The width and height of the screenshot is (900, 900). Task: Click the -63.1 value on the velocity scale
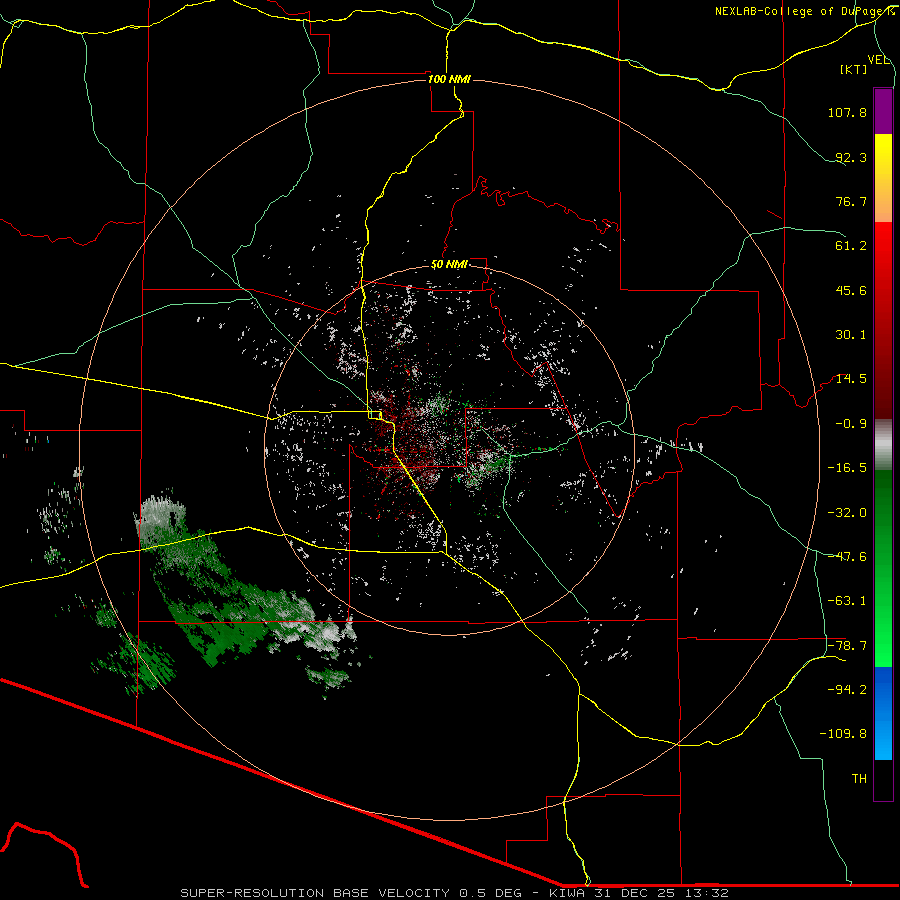pos(847,601)
